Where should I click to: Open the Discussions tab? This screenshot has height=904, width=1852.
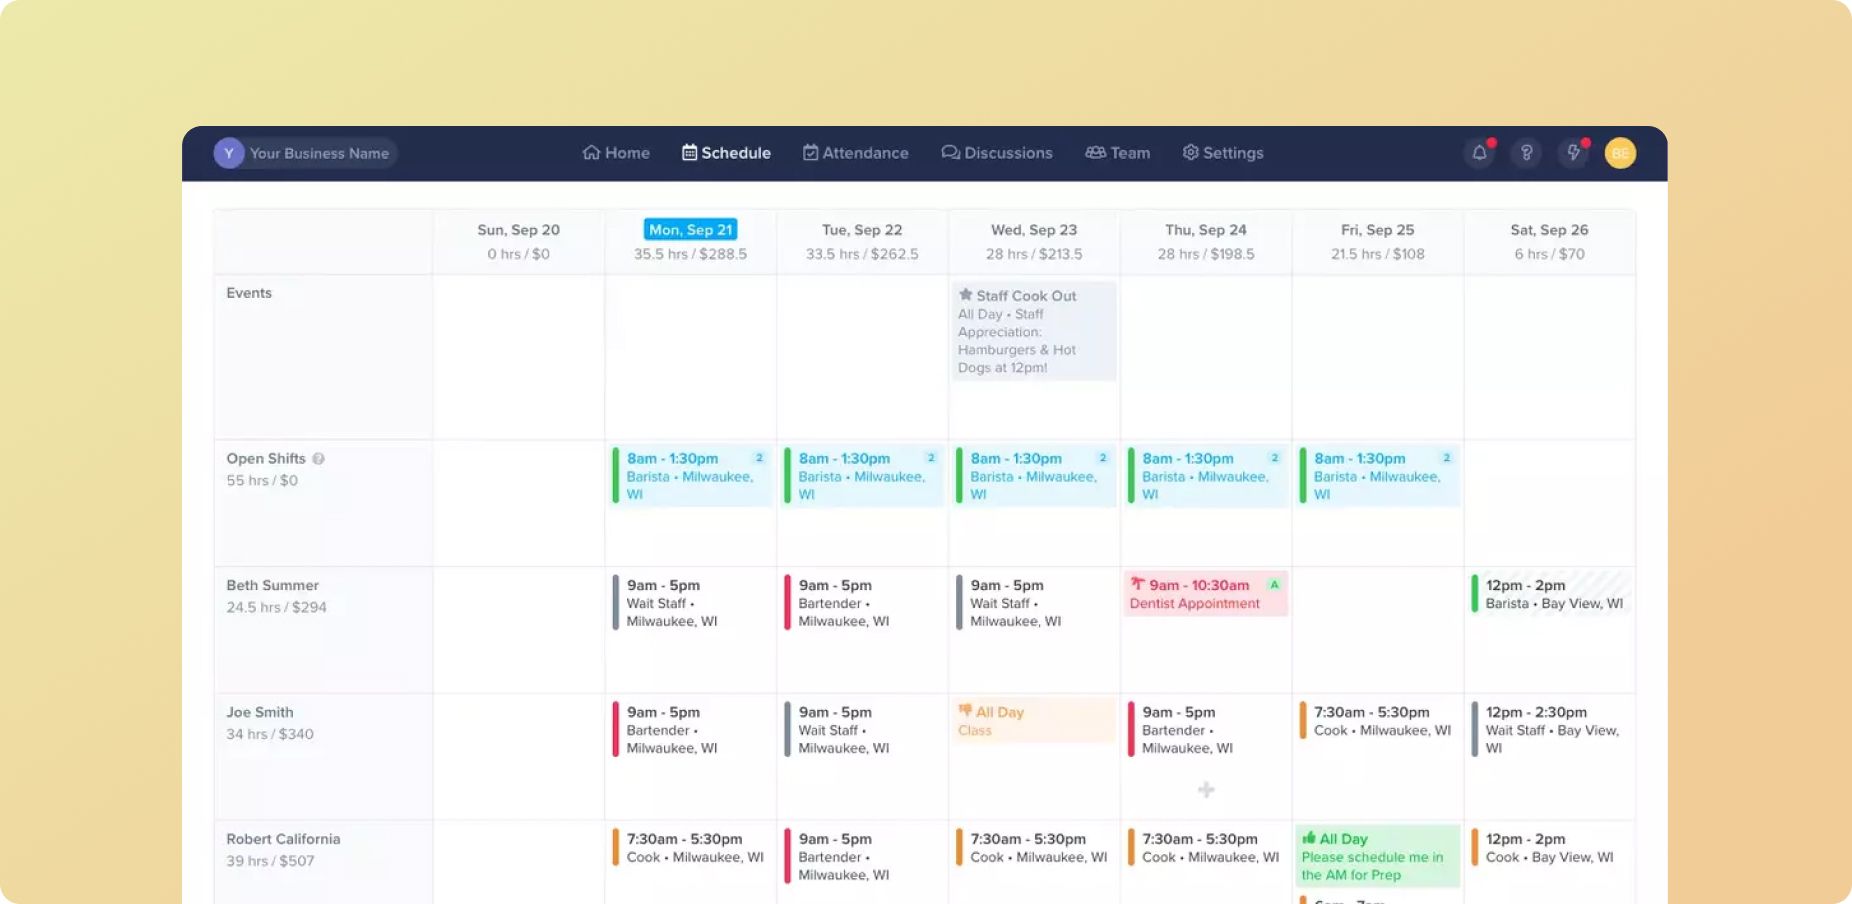click(x=997, y=153)
